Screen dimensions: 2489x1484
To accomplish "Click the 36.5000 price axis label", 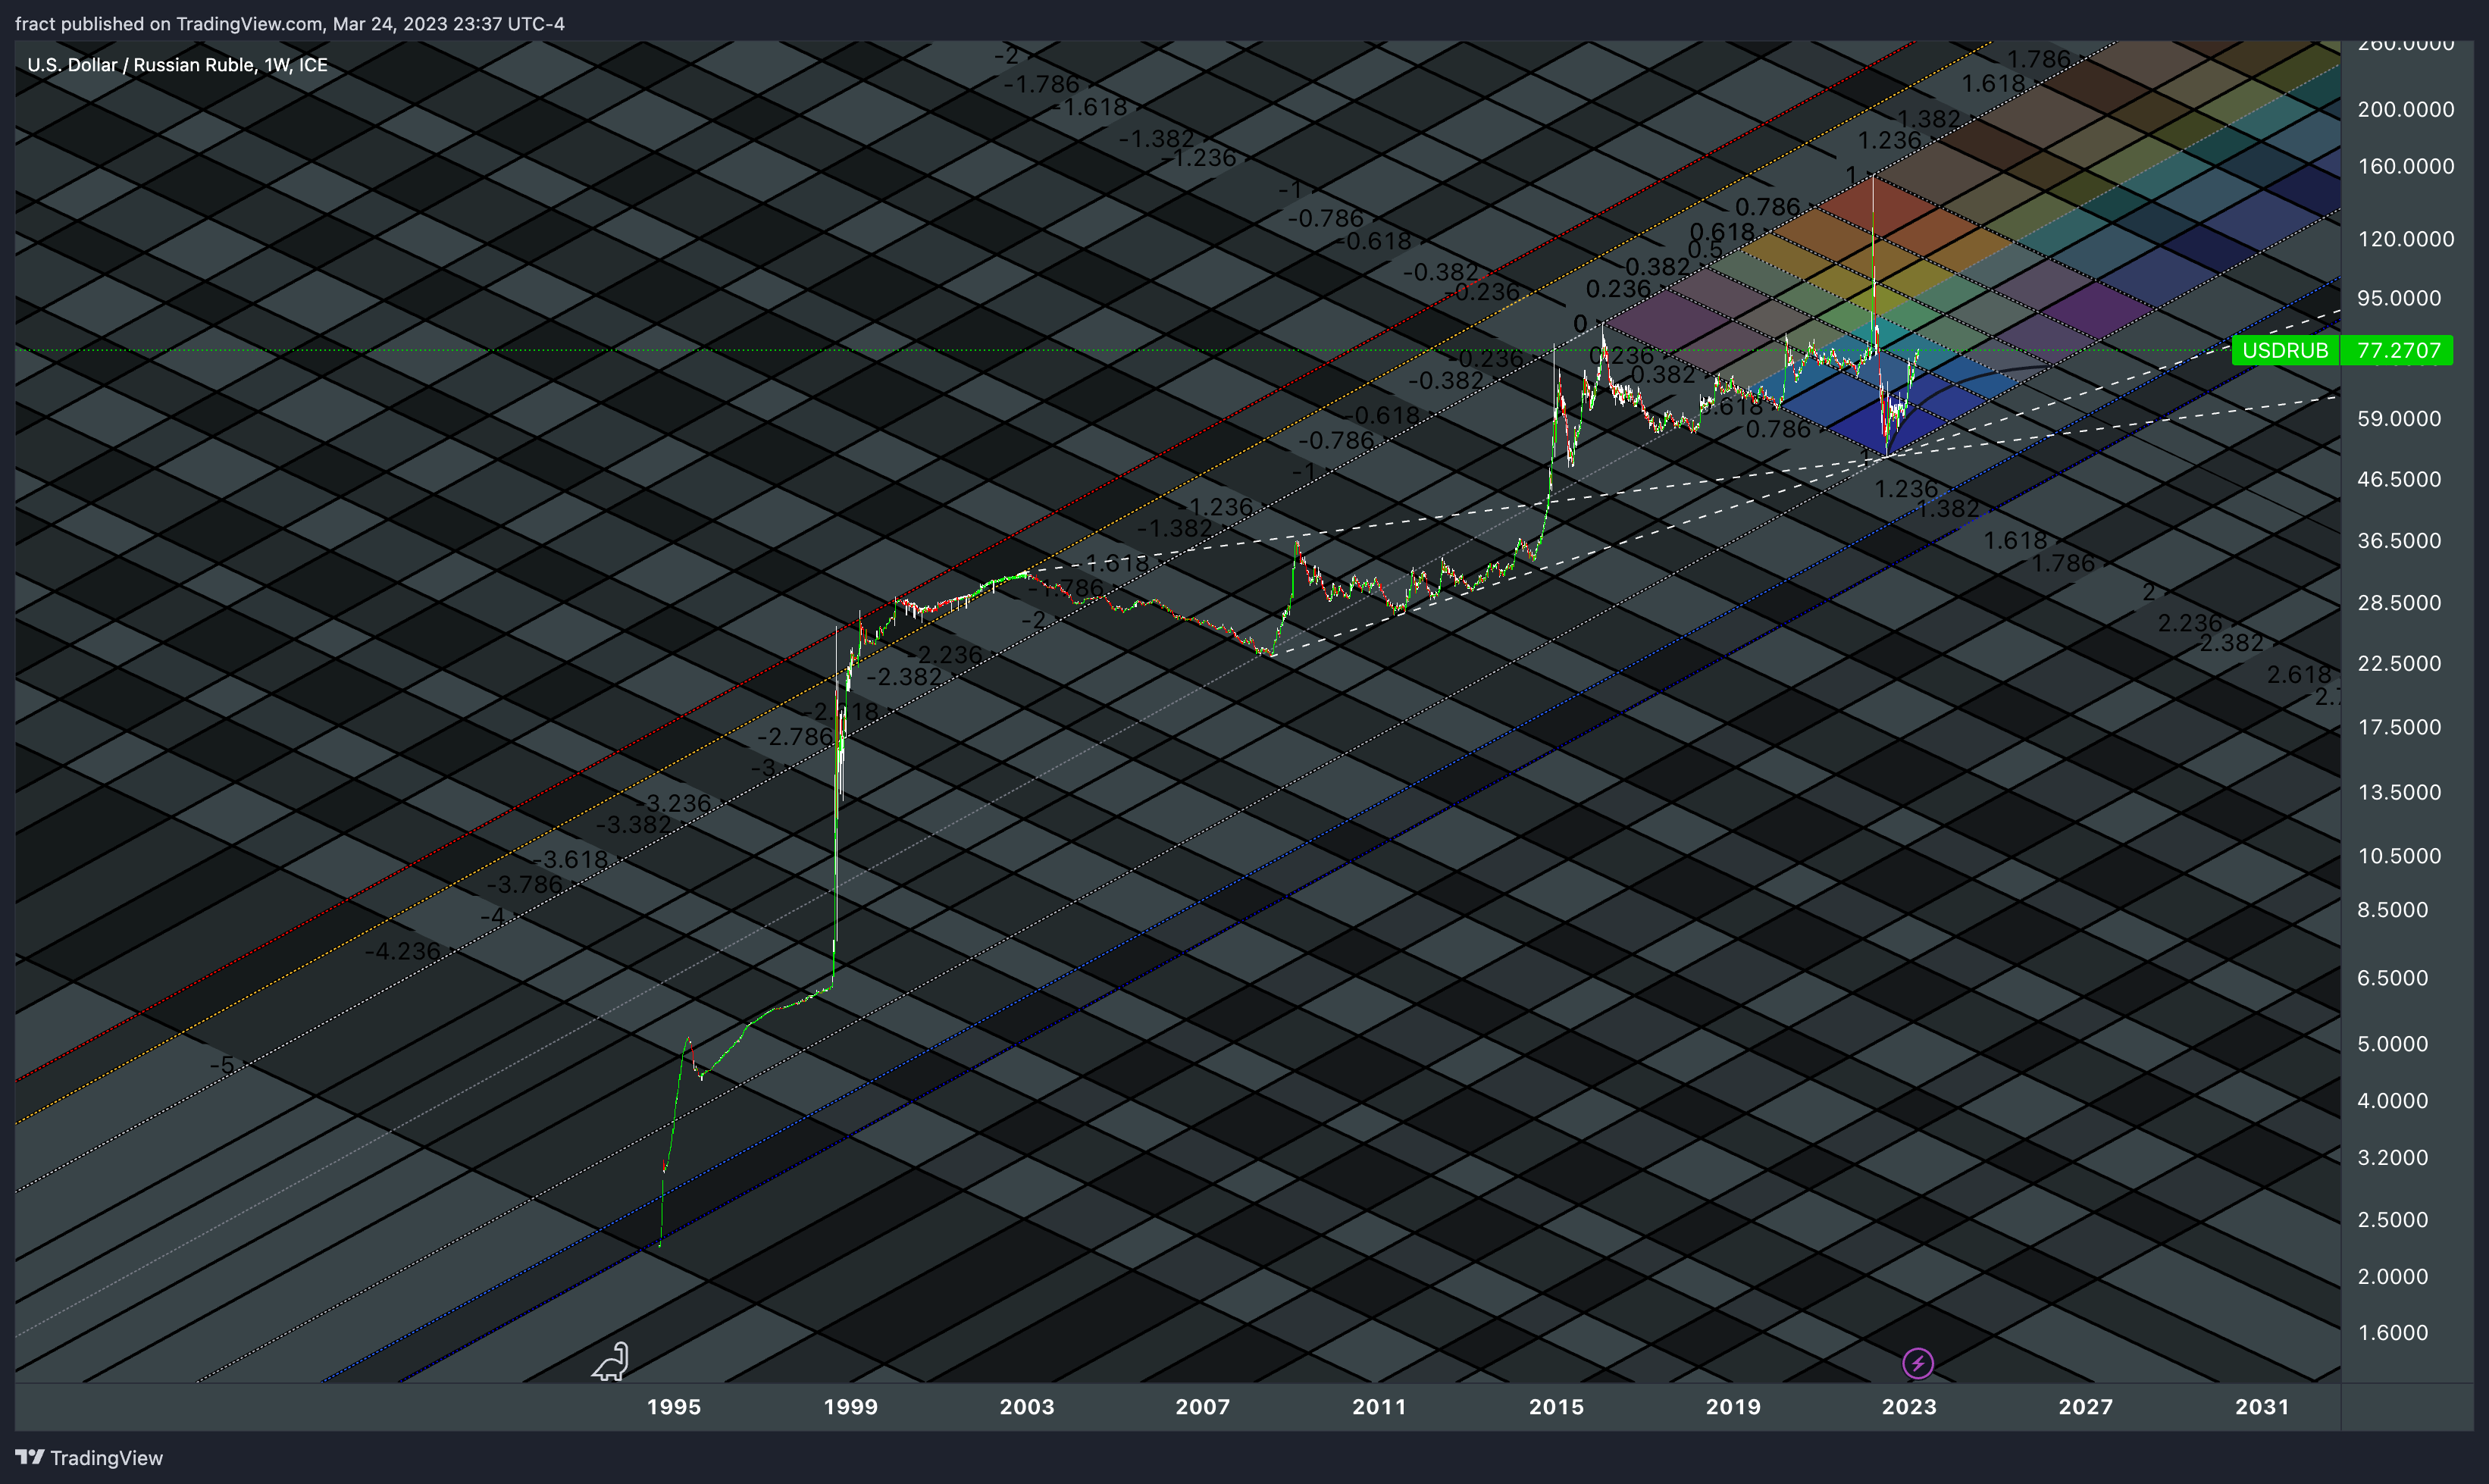I will (x=2399, y=540).
